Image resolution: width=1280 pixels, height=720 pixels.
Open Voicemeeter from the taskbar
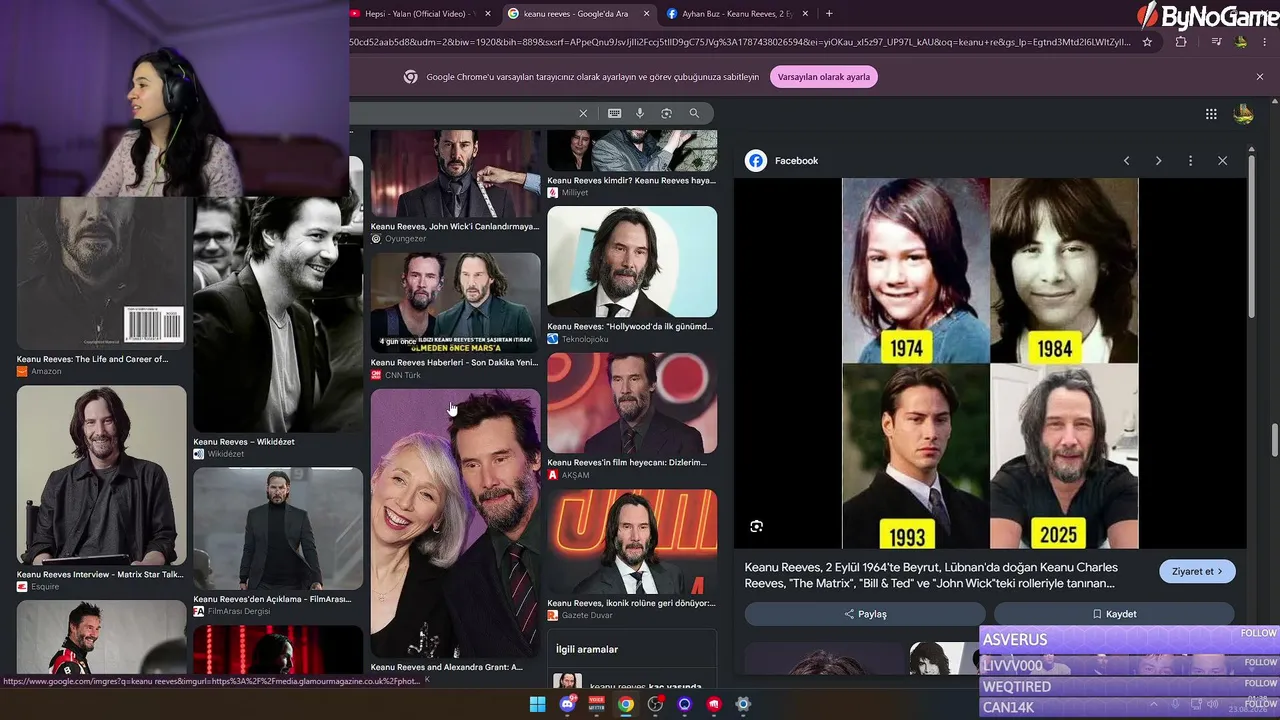596,704
